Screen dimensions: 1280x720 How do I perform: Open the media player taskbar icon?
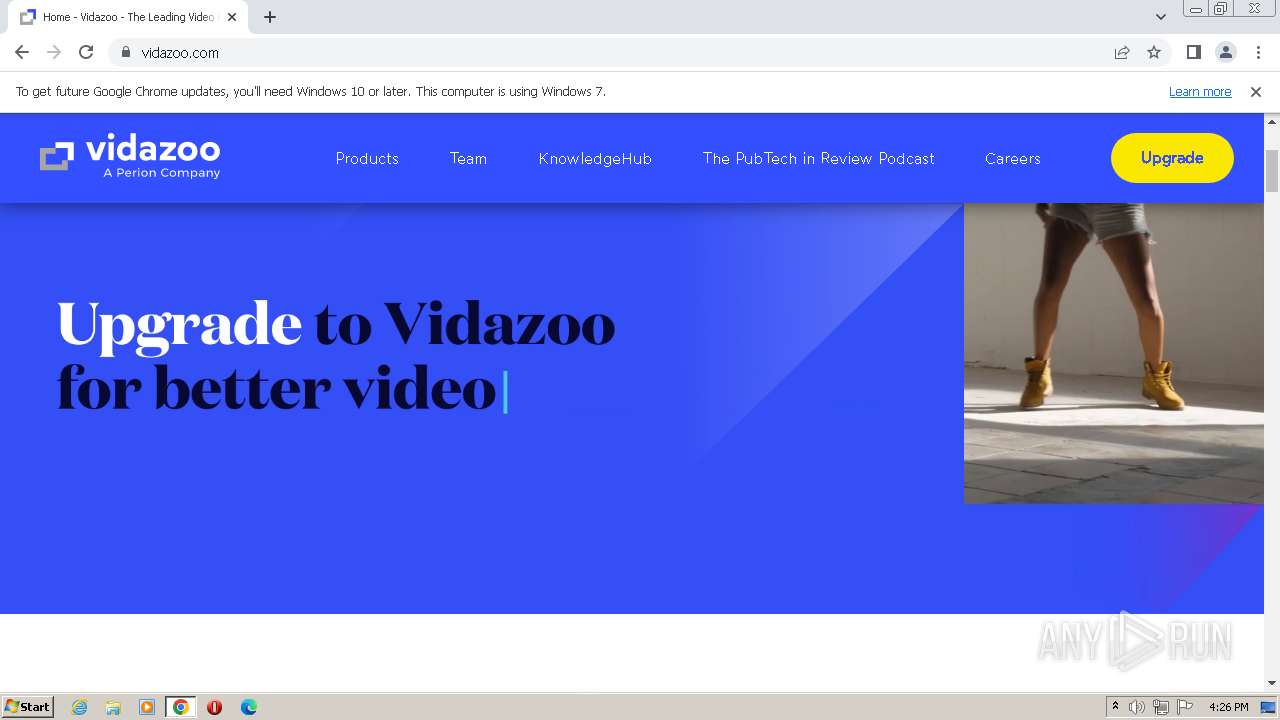tap(147, 707)
